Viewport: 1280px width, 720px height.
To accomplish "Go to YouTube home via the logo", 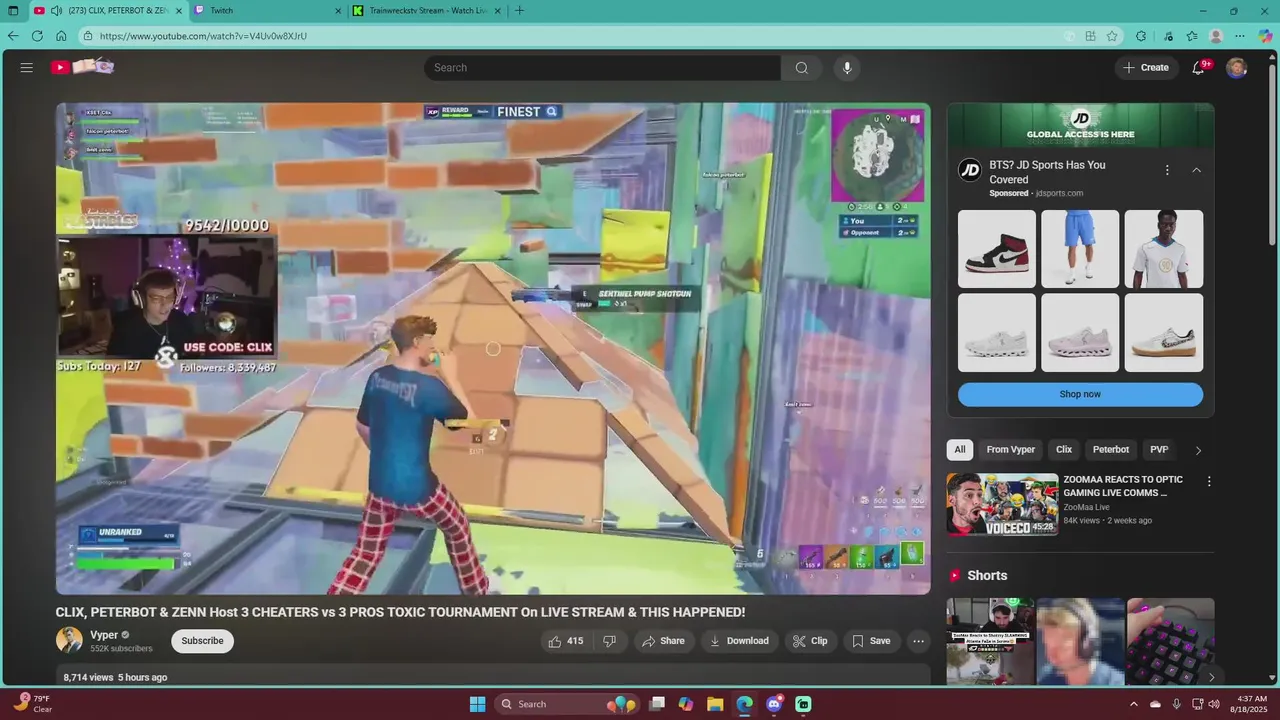I will click(x=84, y=67).
